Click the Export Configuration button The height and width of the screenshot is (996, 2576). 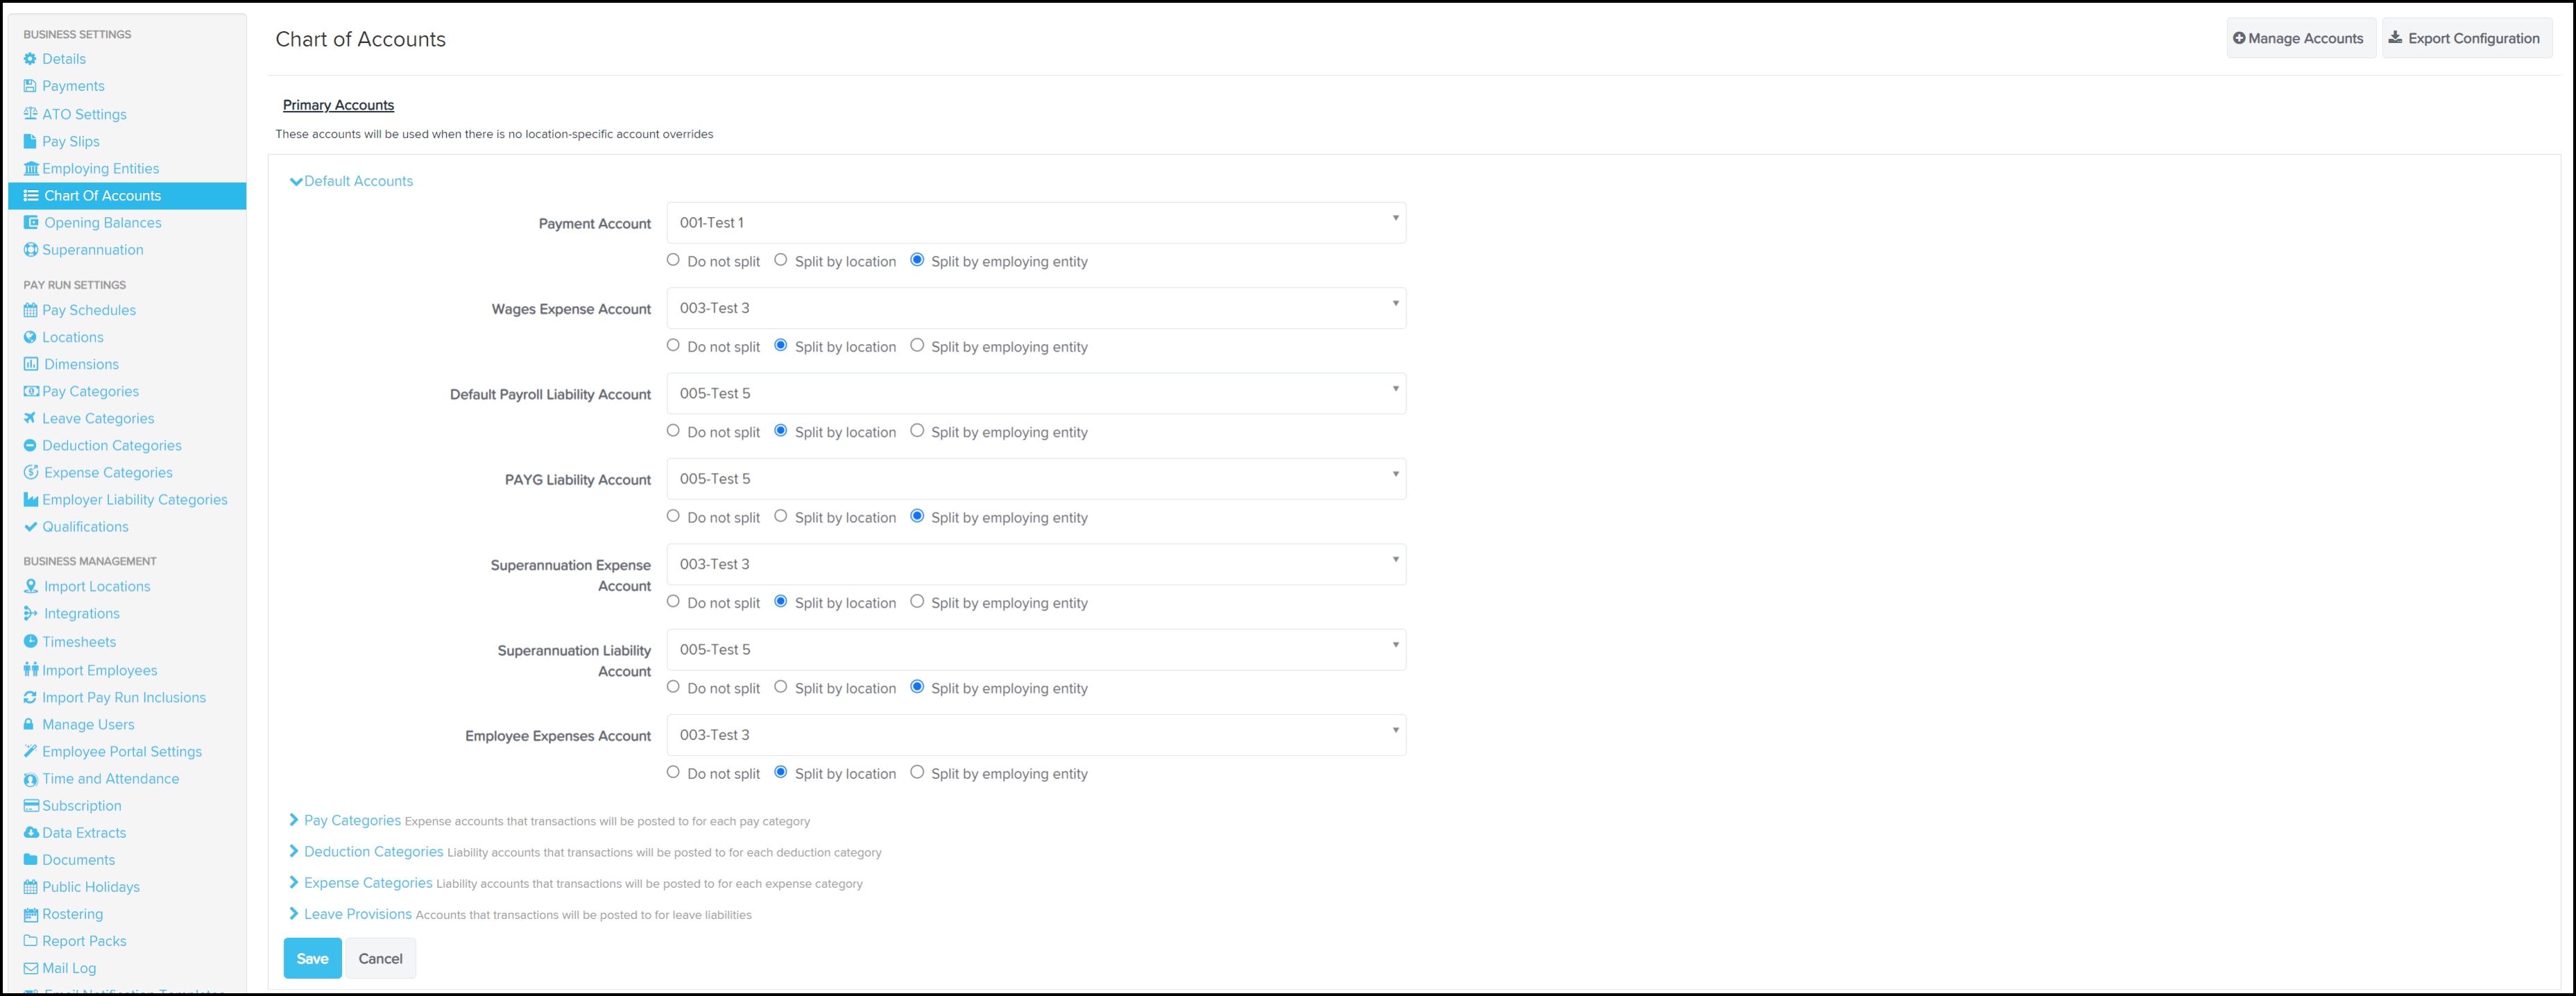tap(2466, 38)
